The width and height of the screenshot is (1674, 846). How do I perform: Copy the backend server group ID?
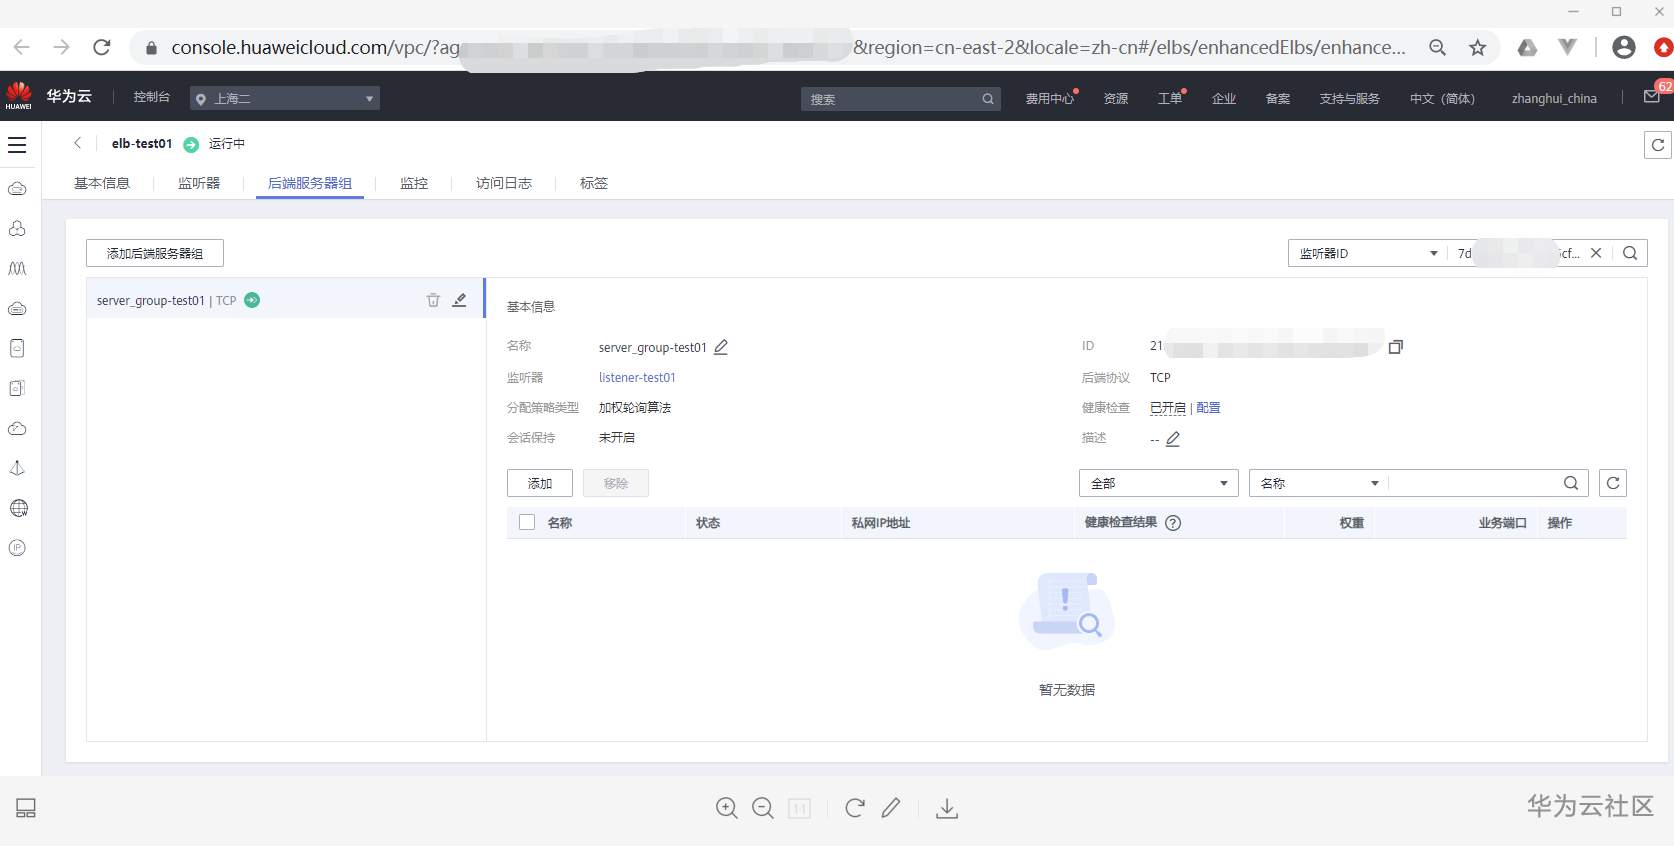pos(1396,346)
